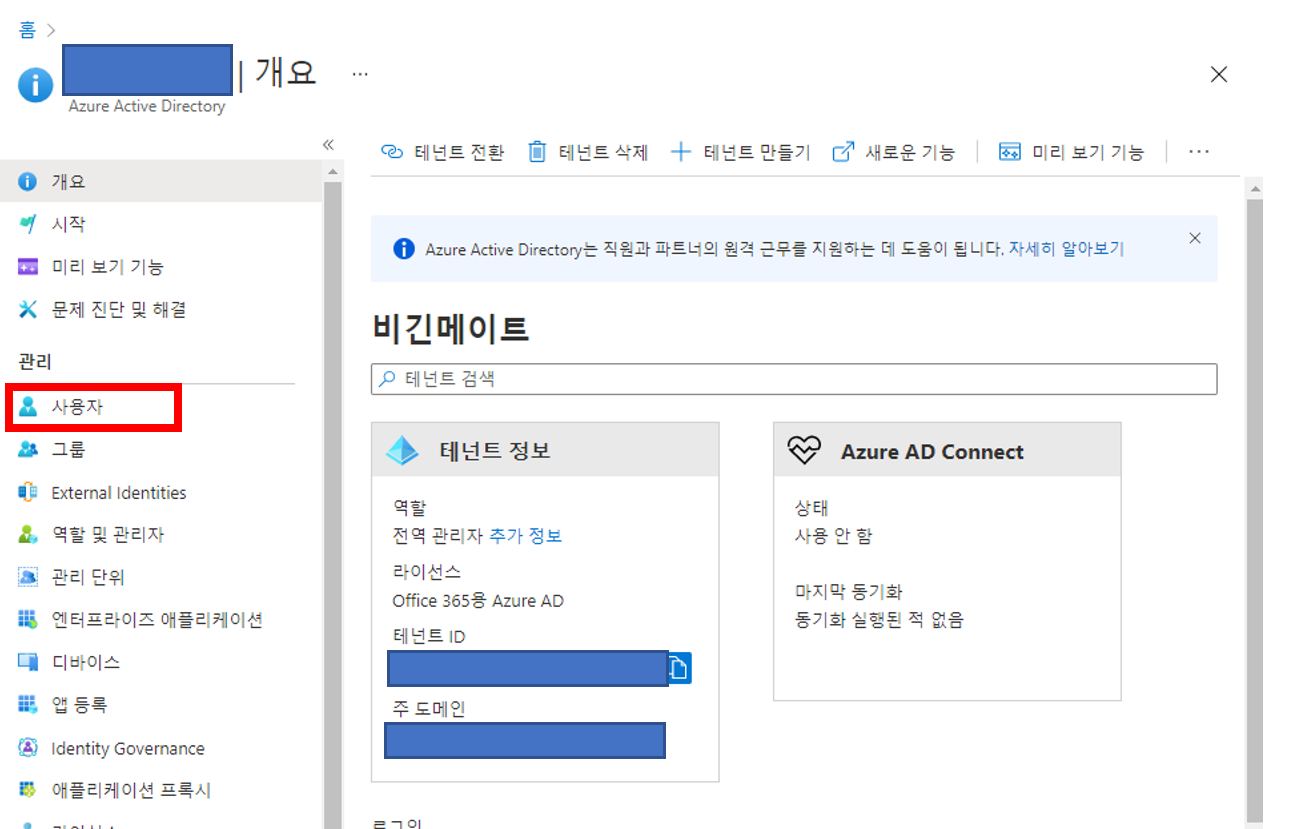Image resolution: width=1297 pixels, height=829 pixels.
Task: Click the 사용자 person icon
Action: click(x=28, y=408)
